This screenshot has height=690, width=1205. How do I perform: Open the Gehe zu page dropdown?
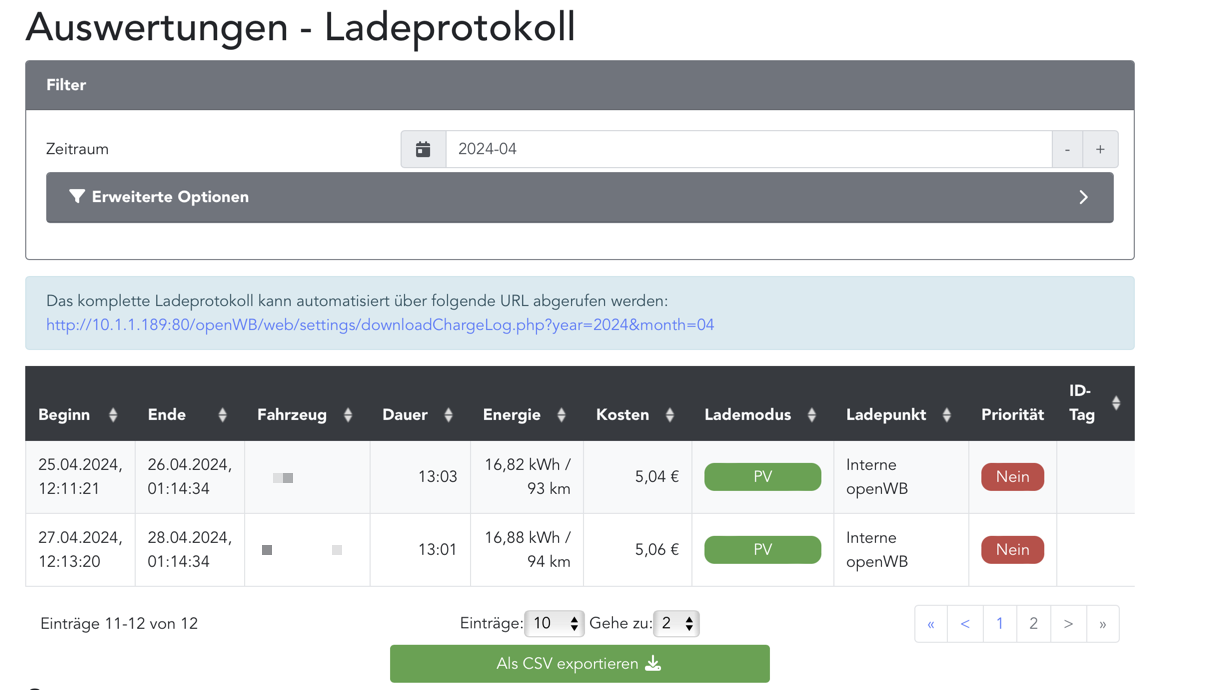click(x=676, y=624)
